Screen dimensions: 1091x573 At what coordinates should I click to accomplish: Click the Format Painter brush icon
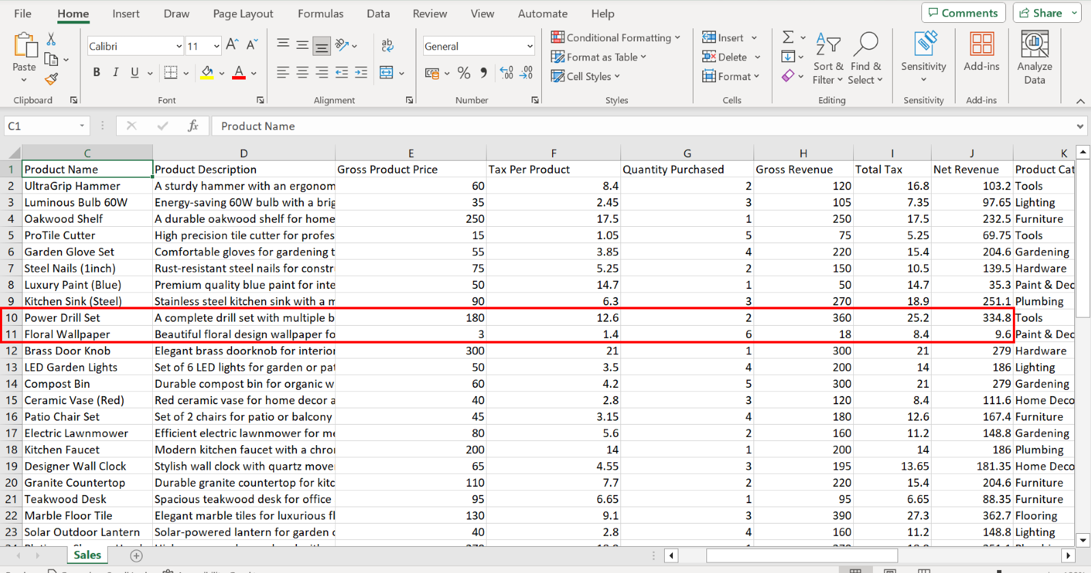click(x=51, y=78)
